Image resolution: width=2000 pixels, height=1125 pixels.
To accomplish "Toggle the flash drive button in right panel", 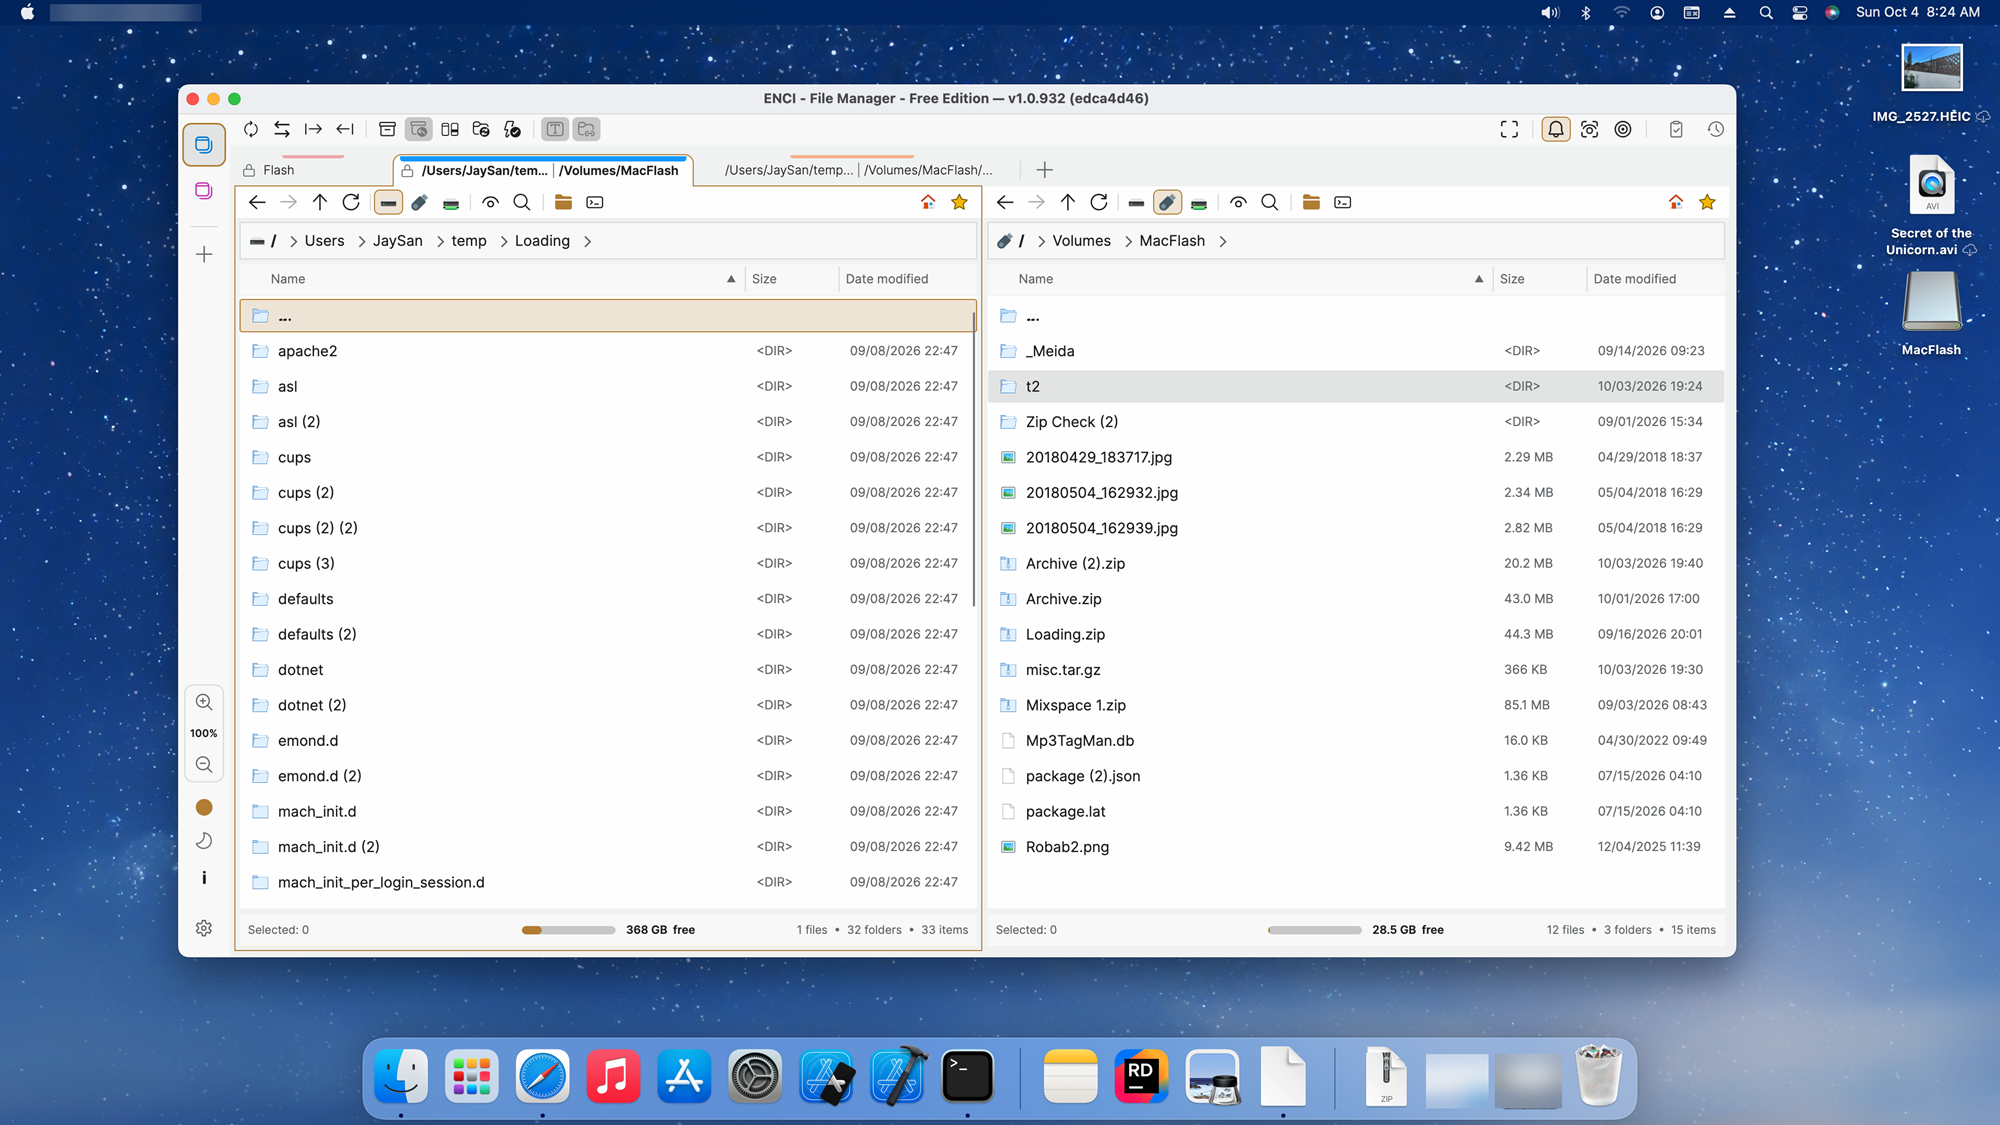I will 1167,202.
